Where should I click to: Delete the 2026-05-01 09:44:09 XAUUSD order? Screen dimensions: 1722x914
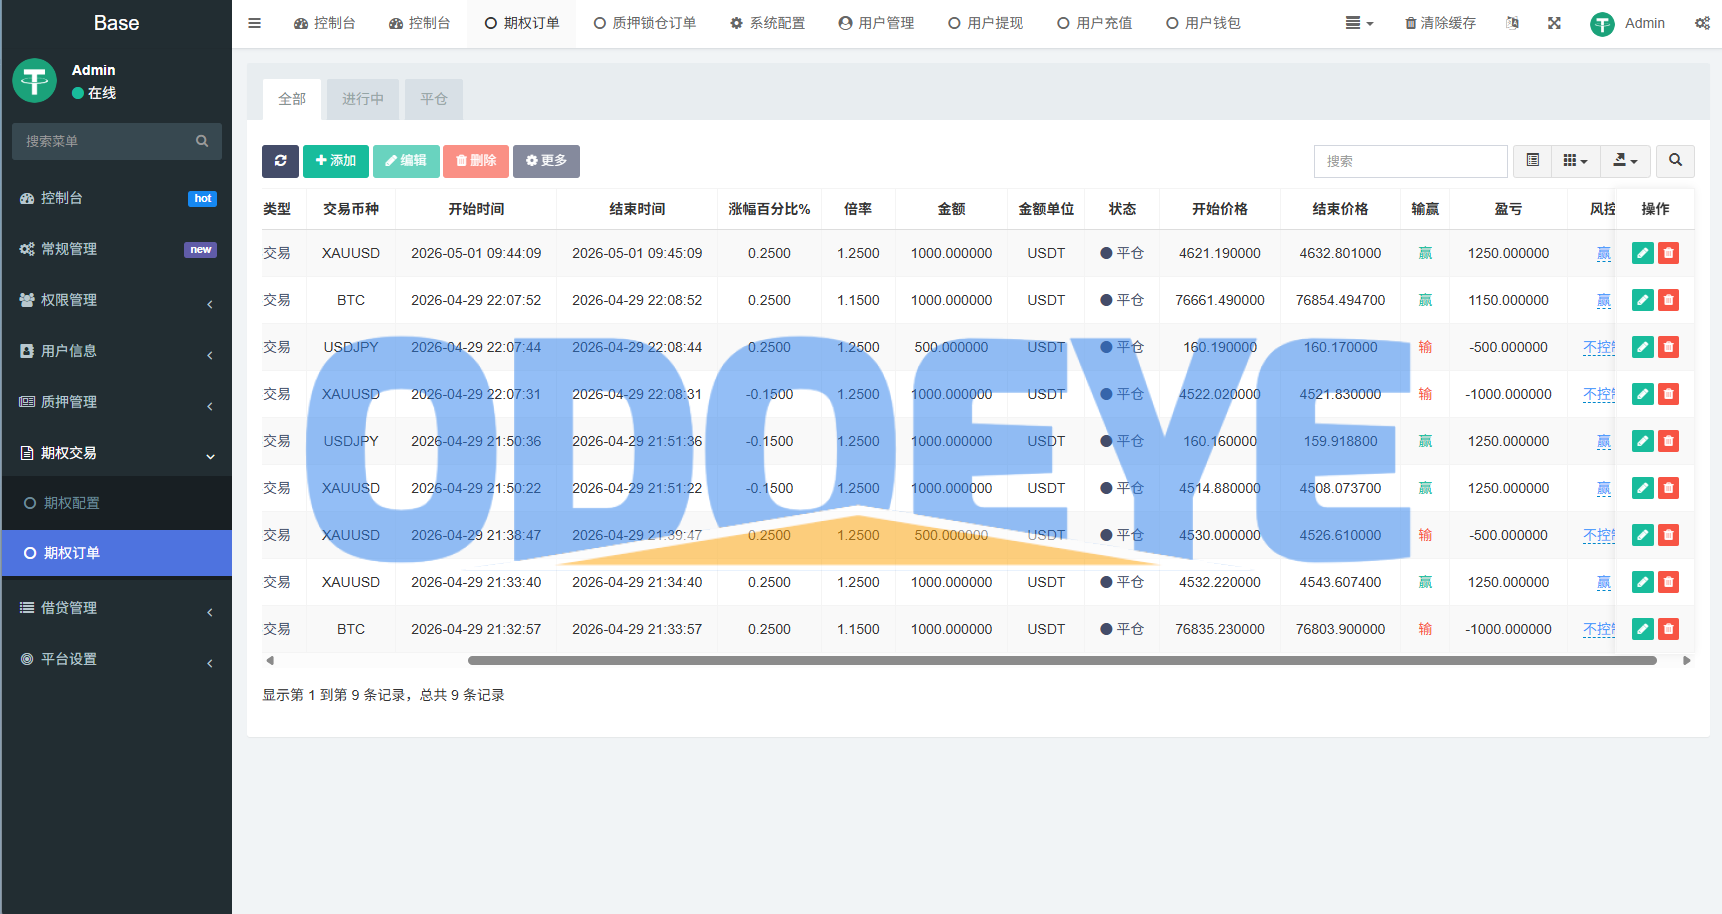pyautogui.click(x=1668, y=253)
